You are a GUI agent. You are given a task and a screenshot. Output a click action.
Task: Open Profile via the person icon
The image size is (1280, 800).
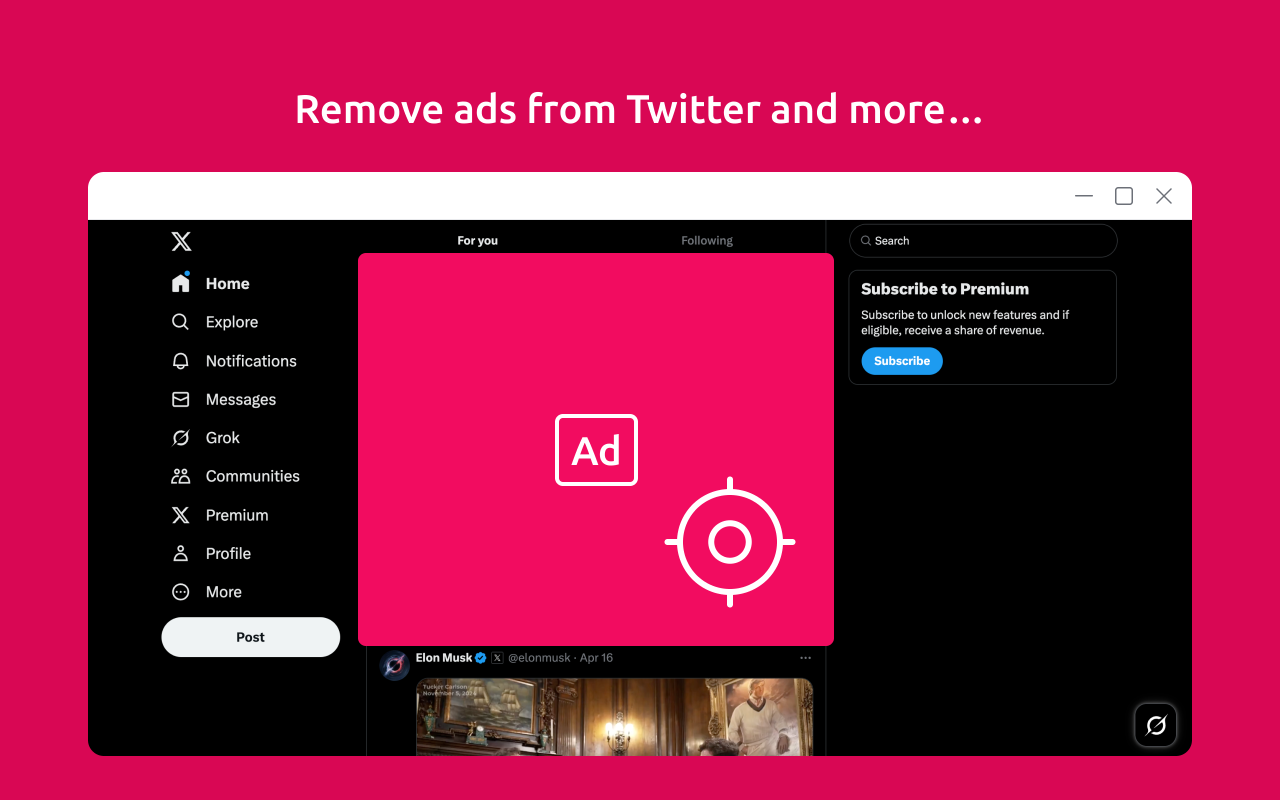tap(181, 553)
